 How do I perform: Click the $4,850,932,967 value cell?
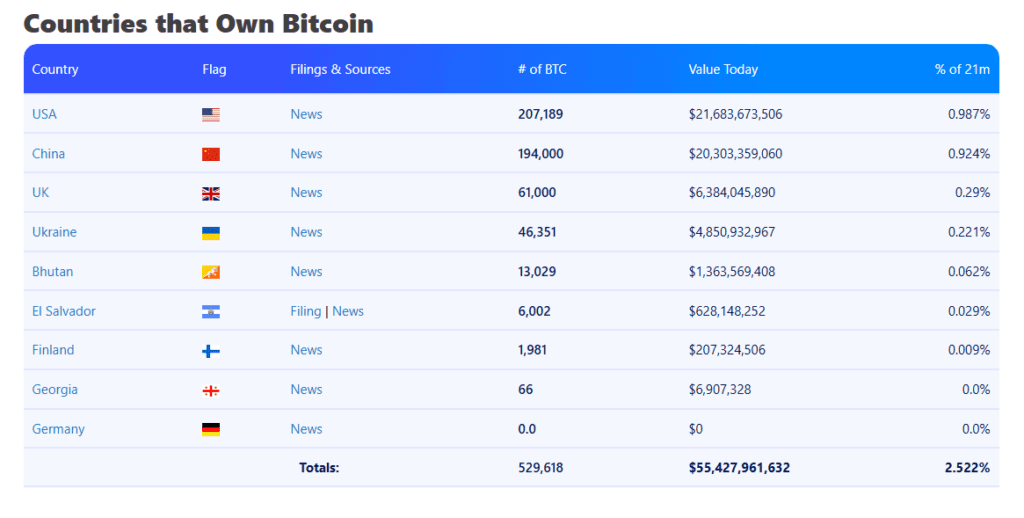click(x=732, y=232)
